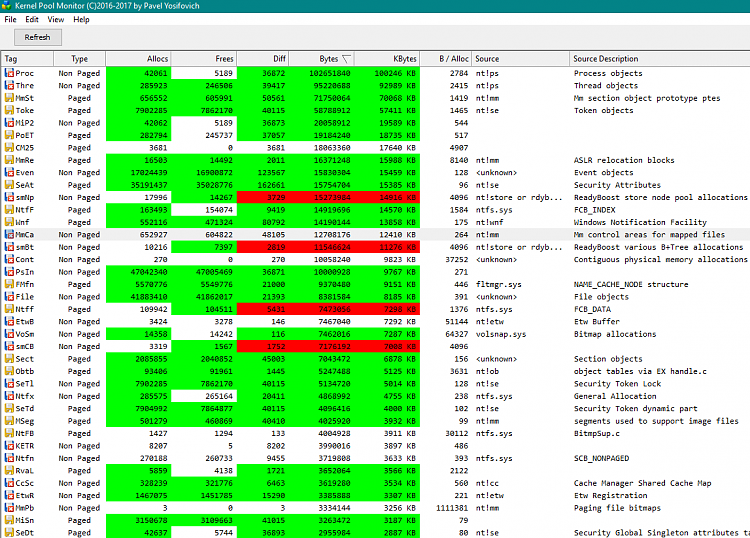Click the SeTd tag row icon
This screenshot has width=750, height=538.
[9, 409]
